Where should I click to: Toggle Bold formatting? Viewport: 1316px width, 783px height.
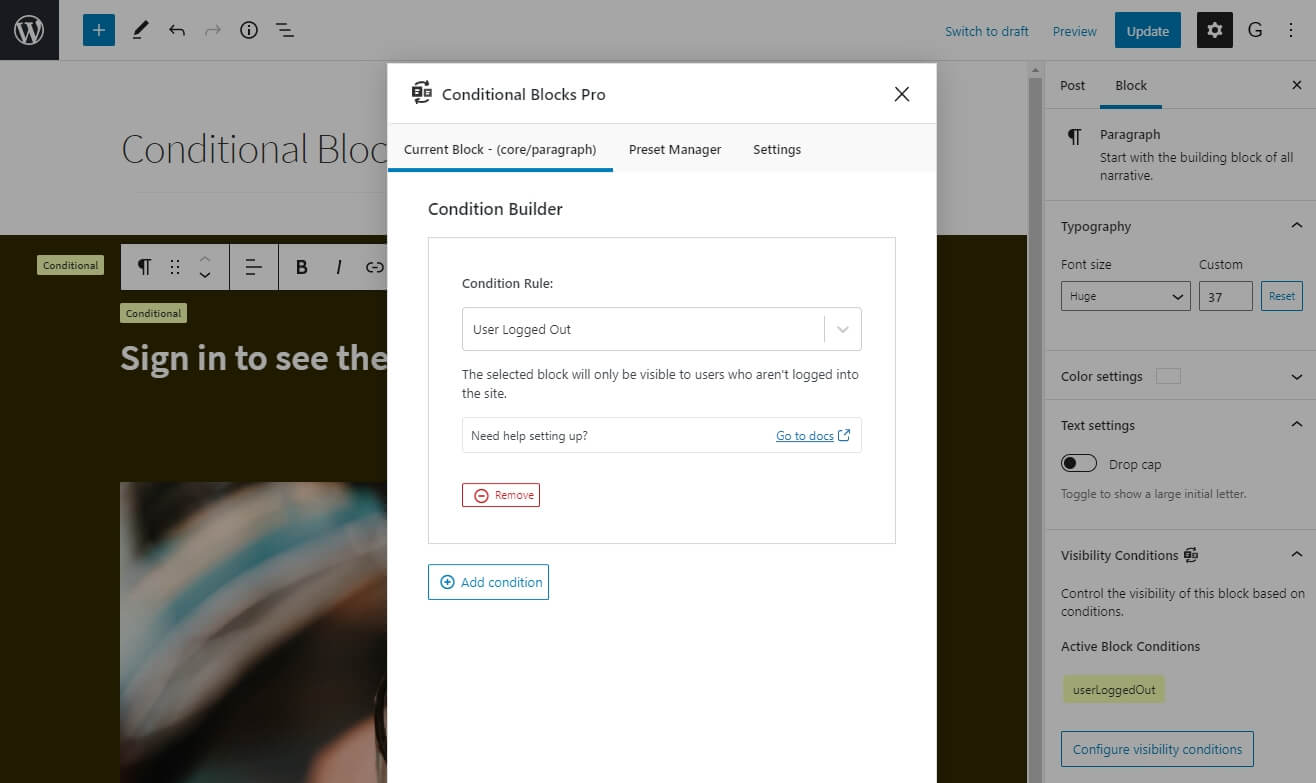pos(301,267)
